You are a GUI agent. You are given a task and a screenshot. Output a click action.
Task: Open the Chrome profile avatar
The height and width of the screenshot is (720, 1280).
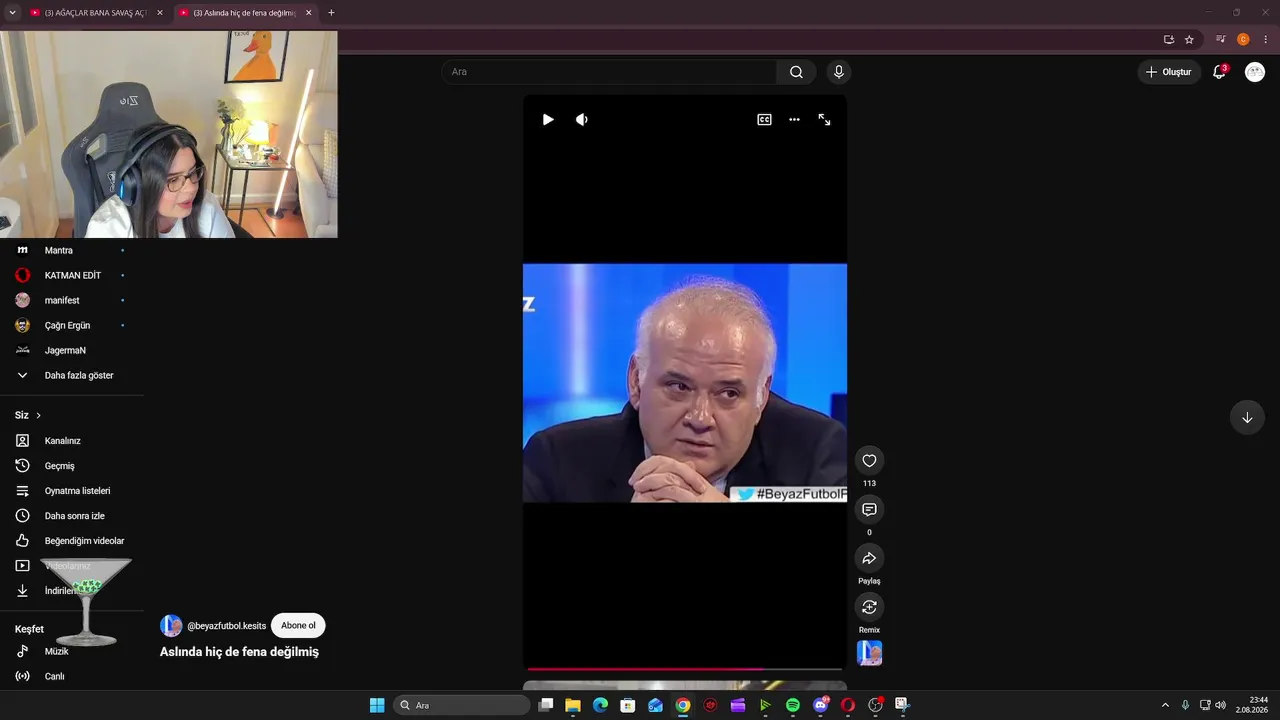click(x=1243, y=40)
